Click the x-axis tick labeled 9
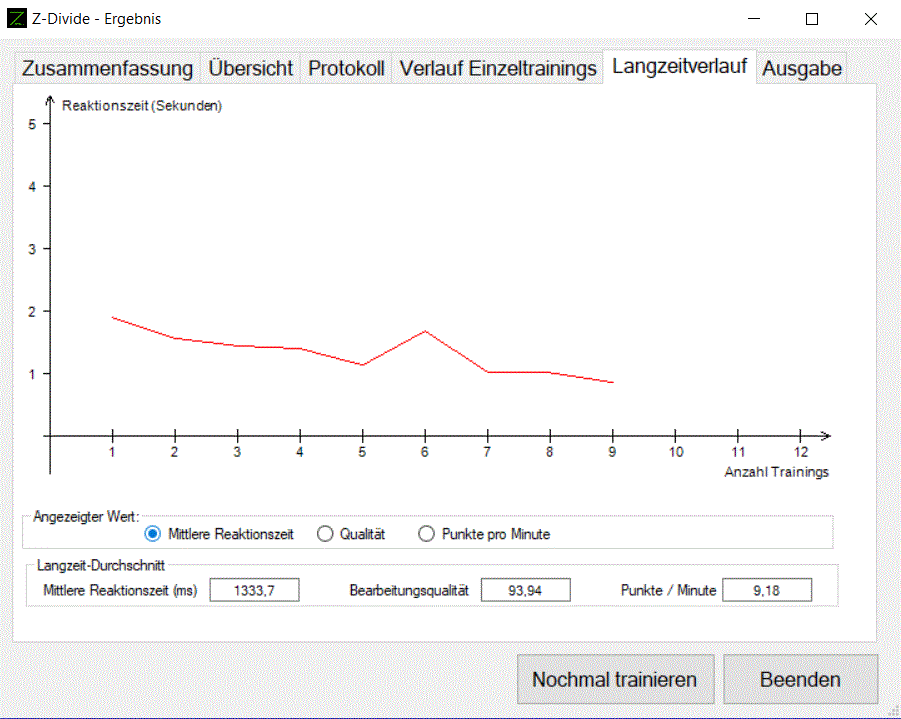 point(612,451)
